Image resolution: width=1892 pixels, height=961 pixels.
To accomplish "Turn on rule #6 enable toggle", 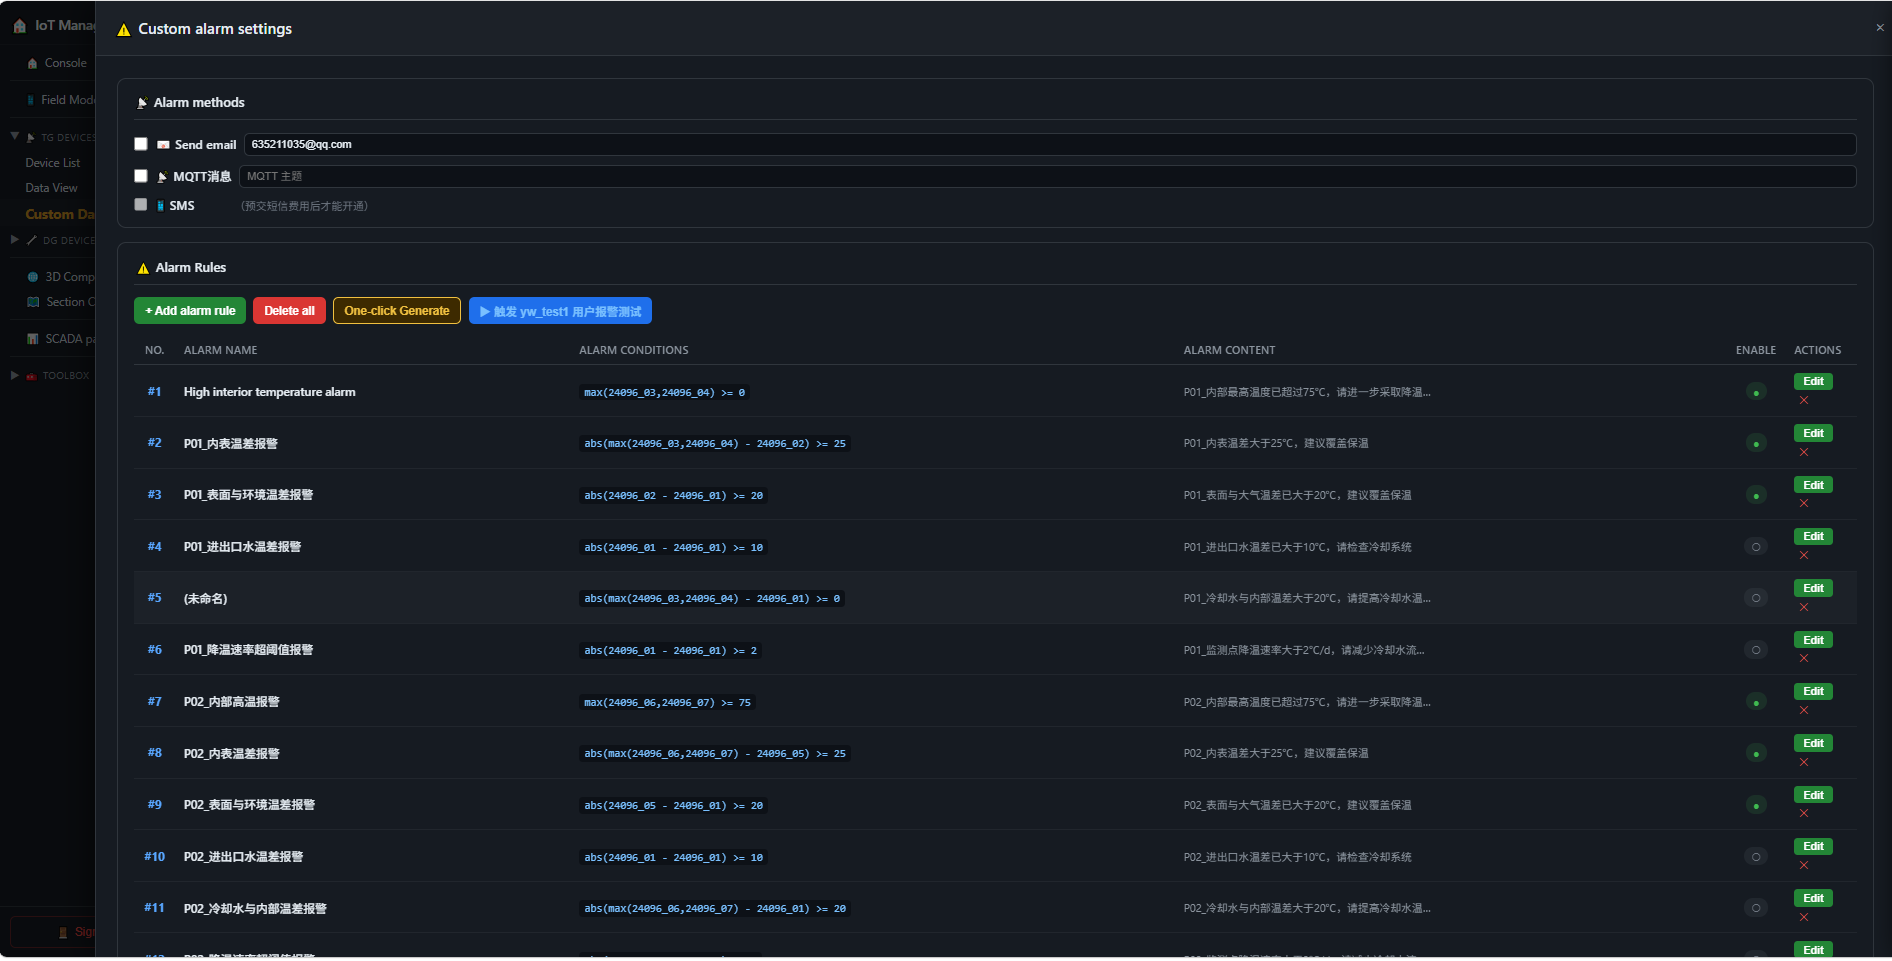I will (x=1756, y=650).
